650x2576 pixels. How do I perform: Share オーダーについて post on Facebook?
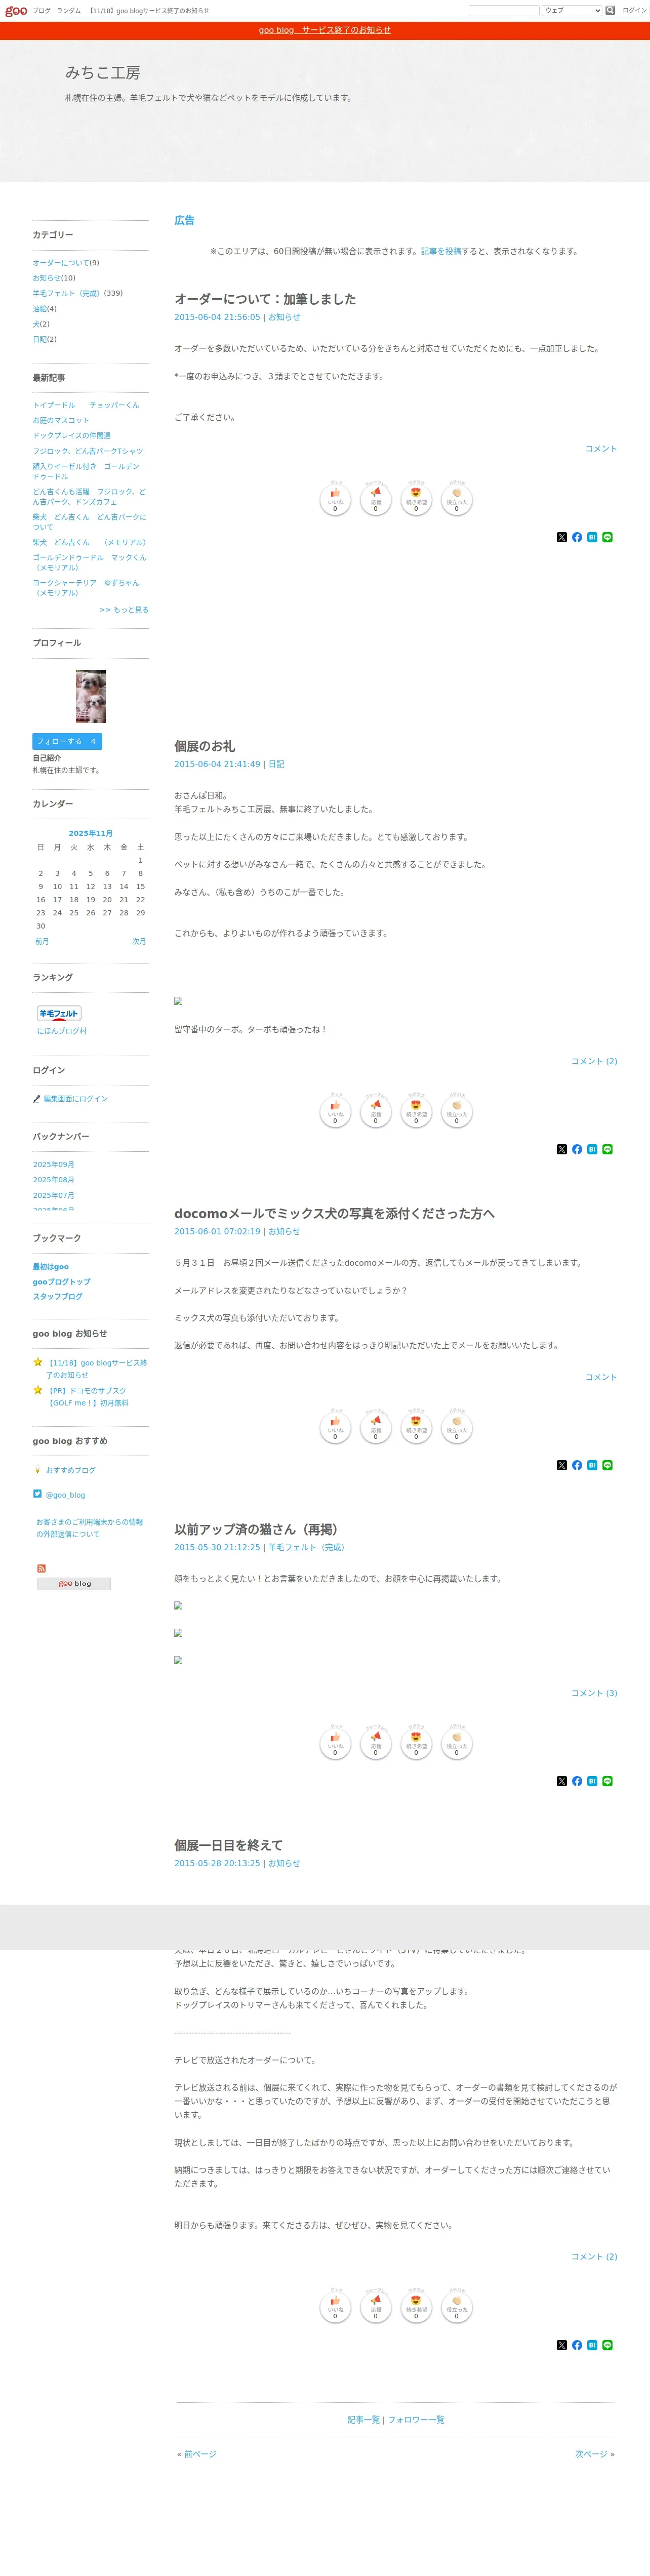(577, 537)
